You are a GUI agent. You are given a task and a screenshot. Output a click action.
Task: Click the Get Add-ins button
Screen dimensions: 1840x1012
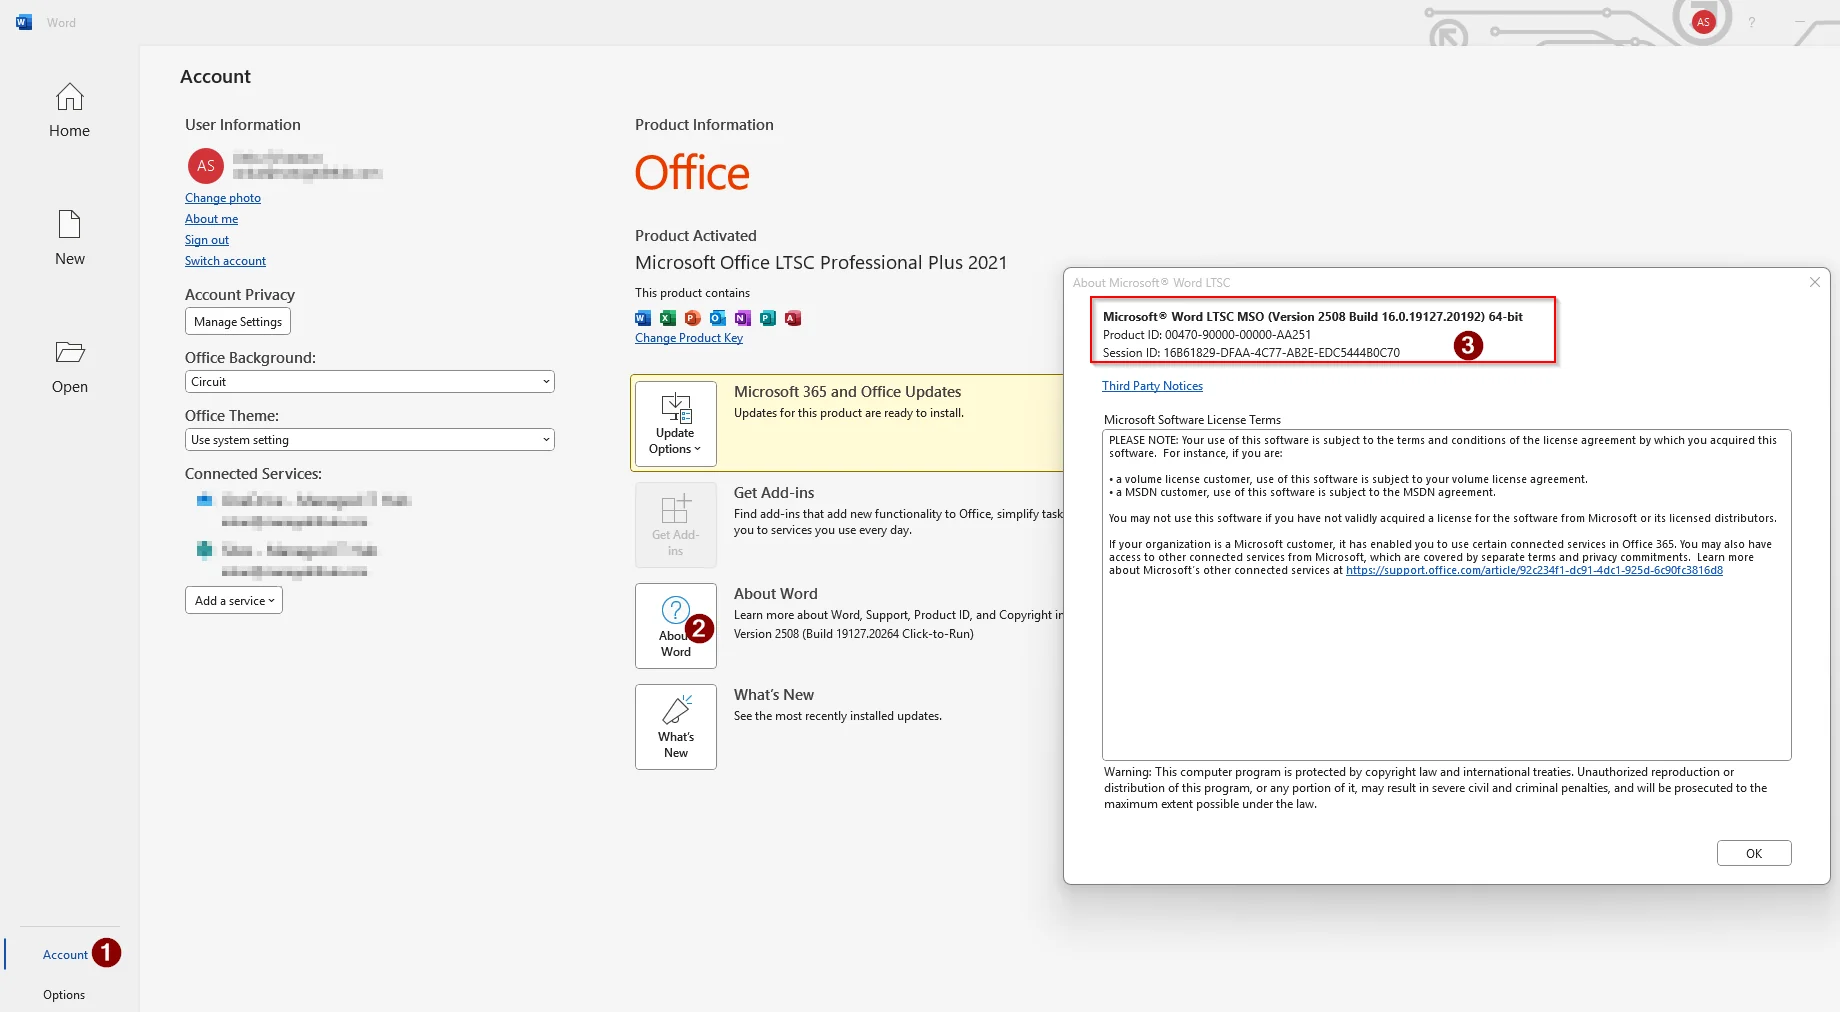676,525
